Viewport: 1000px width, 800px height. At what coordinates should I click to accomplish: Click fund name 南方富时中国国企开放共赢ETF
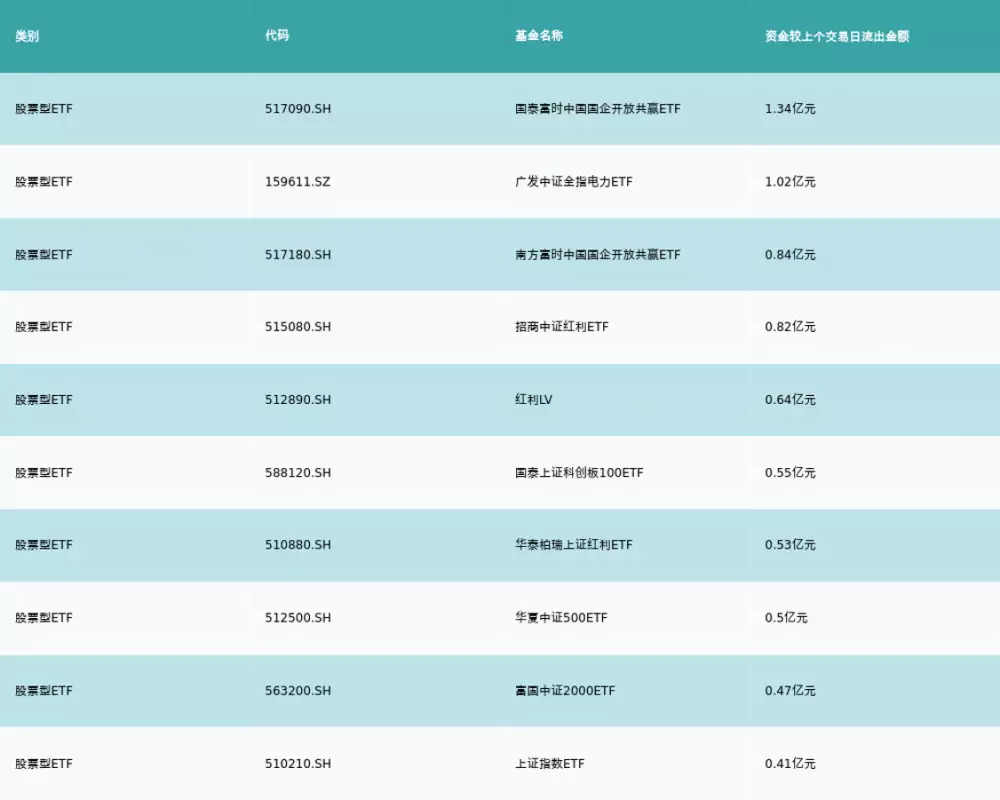point(598,255)
